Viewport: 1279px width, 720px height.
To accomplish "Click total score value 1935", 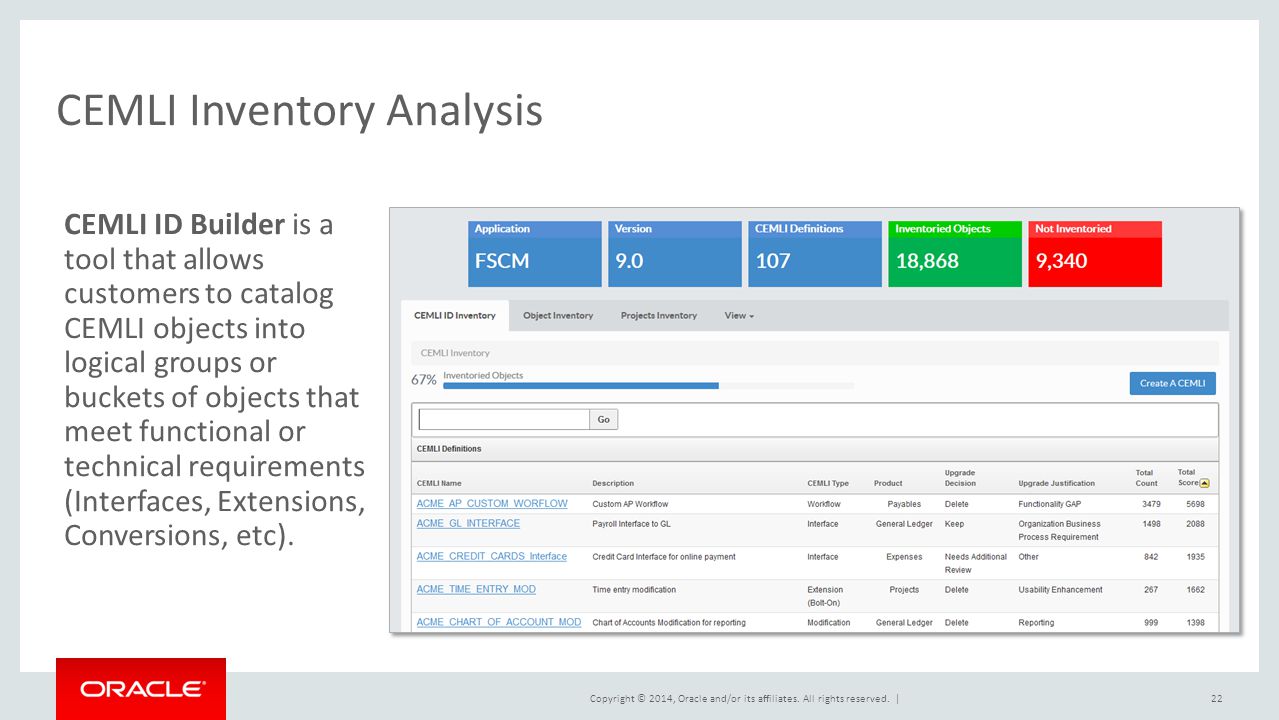I will pos(1195,557).
